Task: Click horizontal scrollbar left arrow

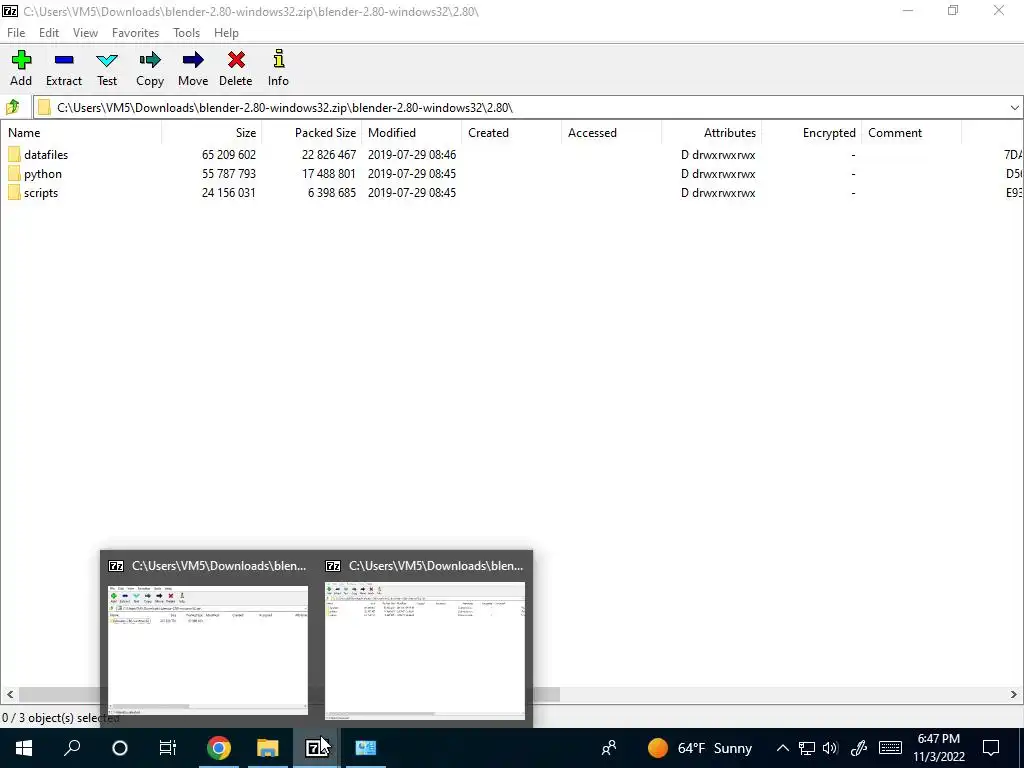Action: pos(10,695)
